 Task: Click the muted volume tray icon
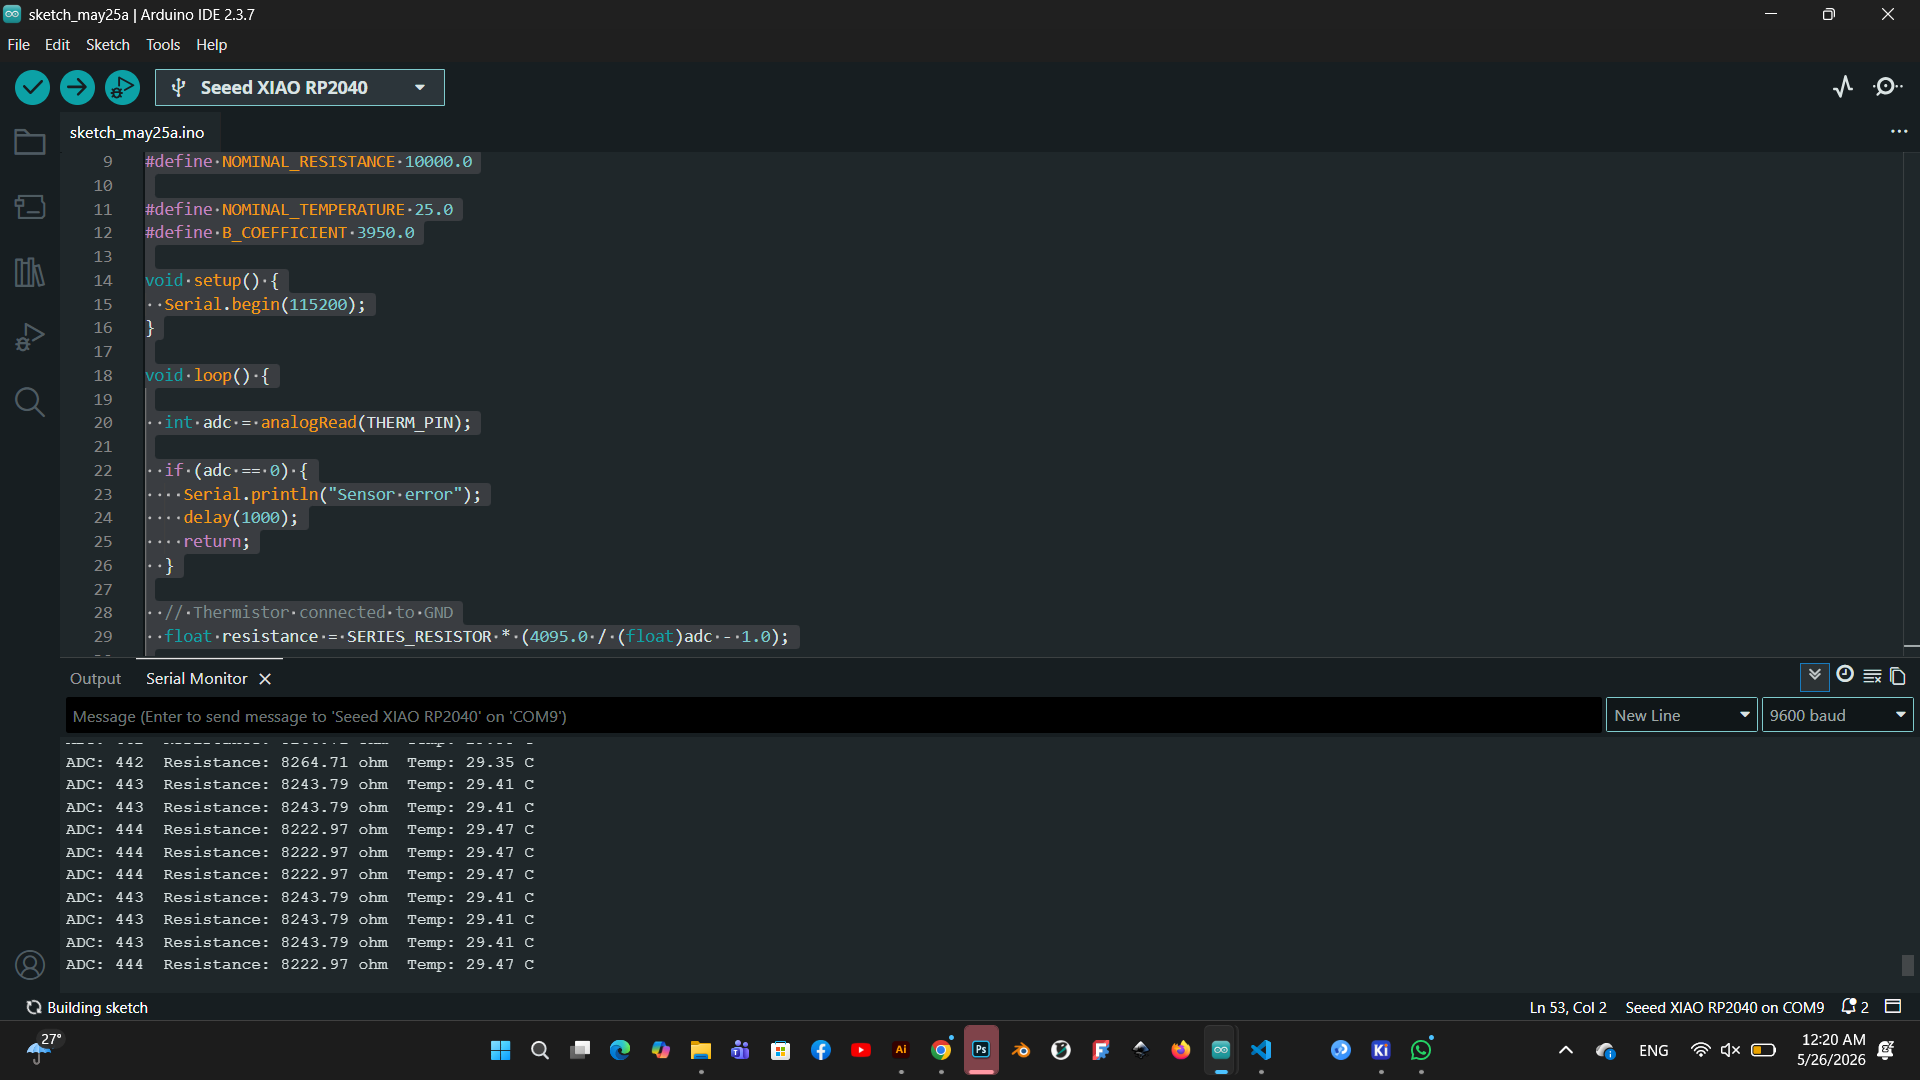click(x=1730, y=1050)
